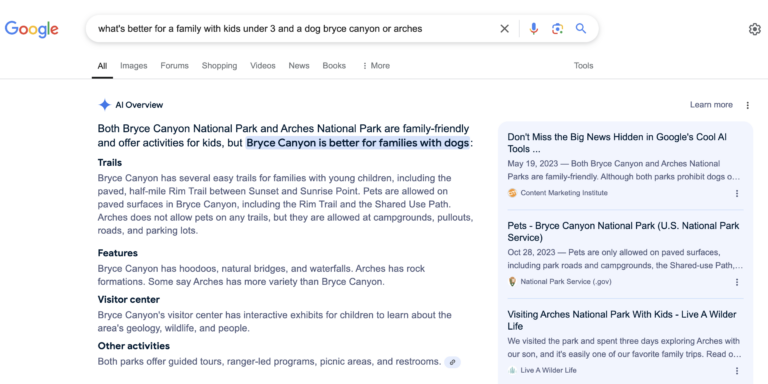Open options for National Park Service source
The image size is (768, 384).
[x=737, y=282]
